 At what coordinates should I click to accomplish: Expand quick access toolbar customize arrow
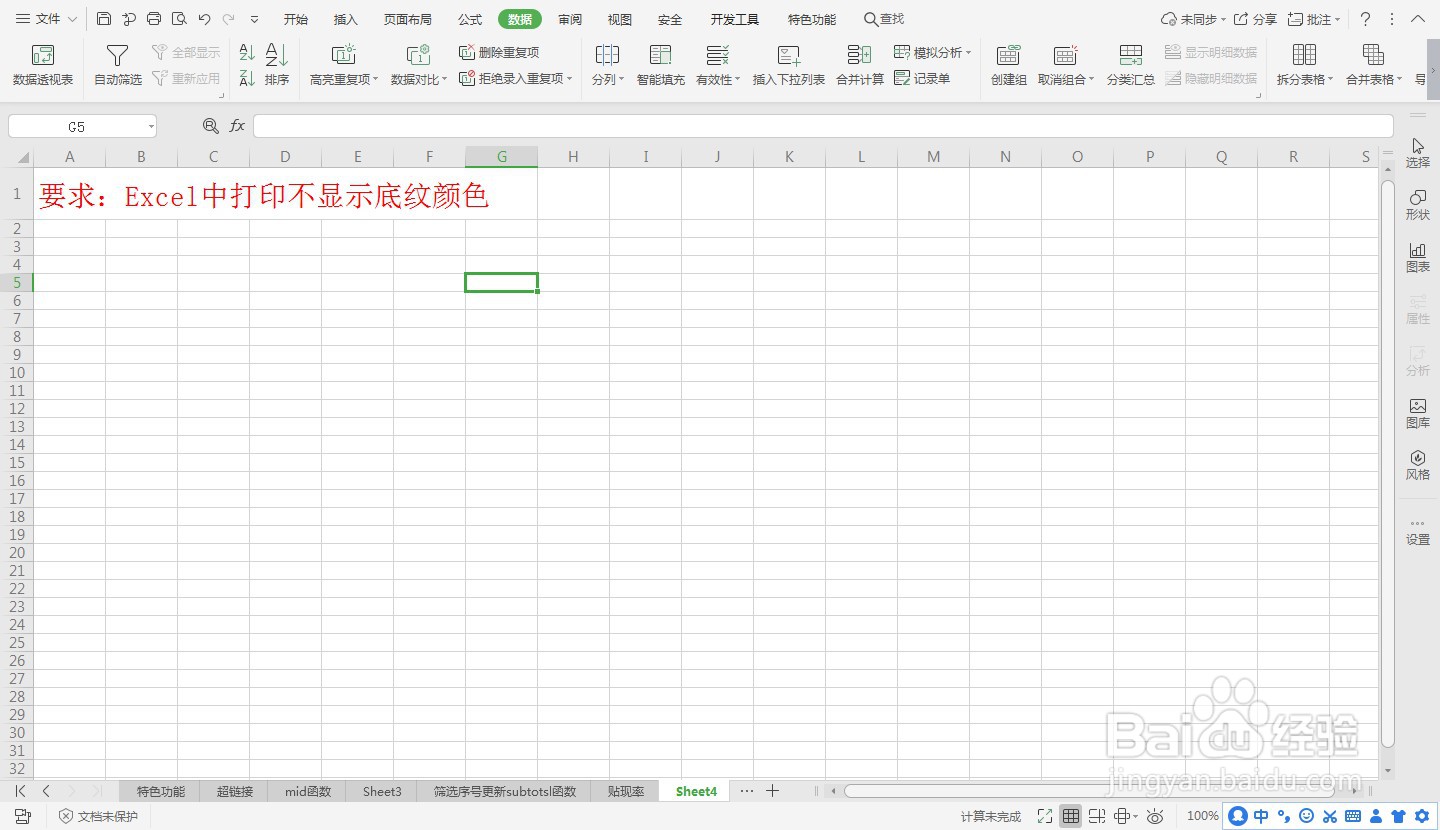click(254, 19)
